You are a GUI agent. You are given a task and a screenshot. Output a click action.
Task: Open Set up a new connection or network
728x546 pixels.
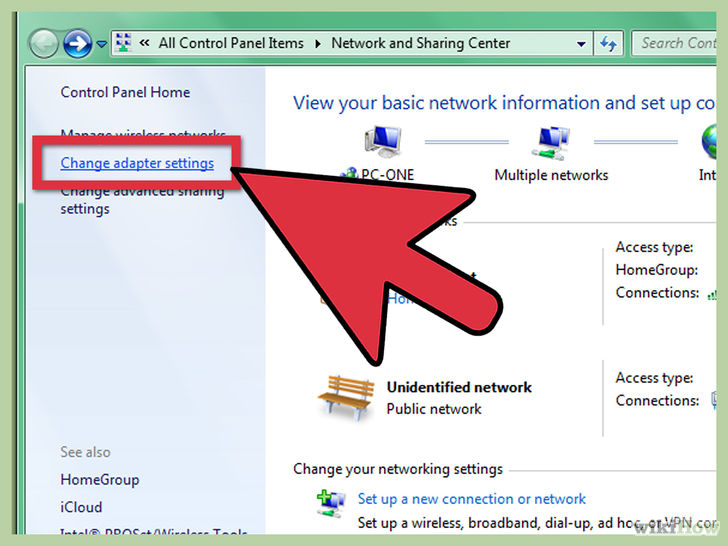click(x=471, y=499)
